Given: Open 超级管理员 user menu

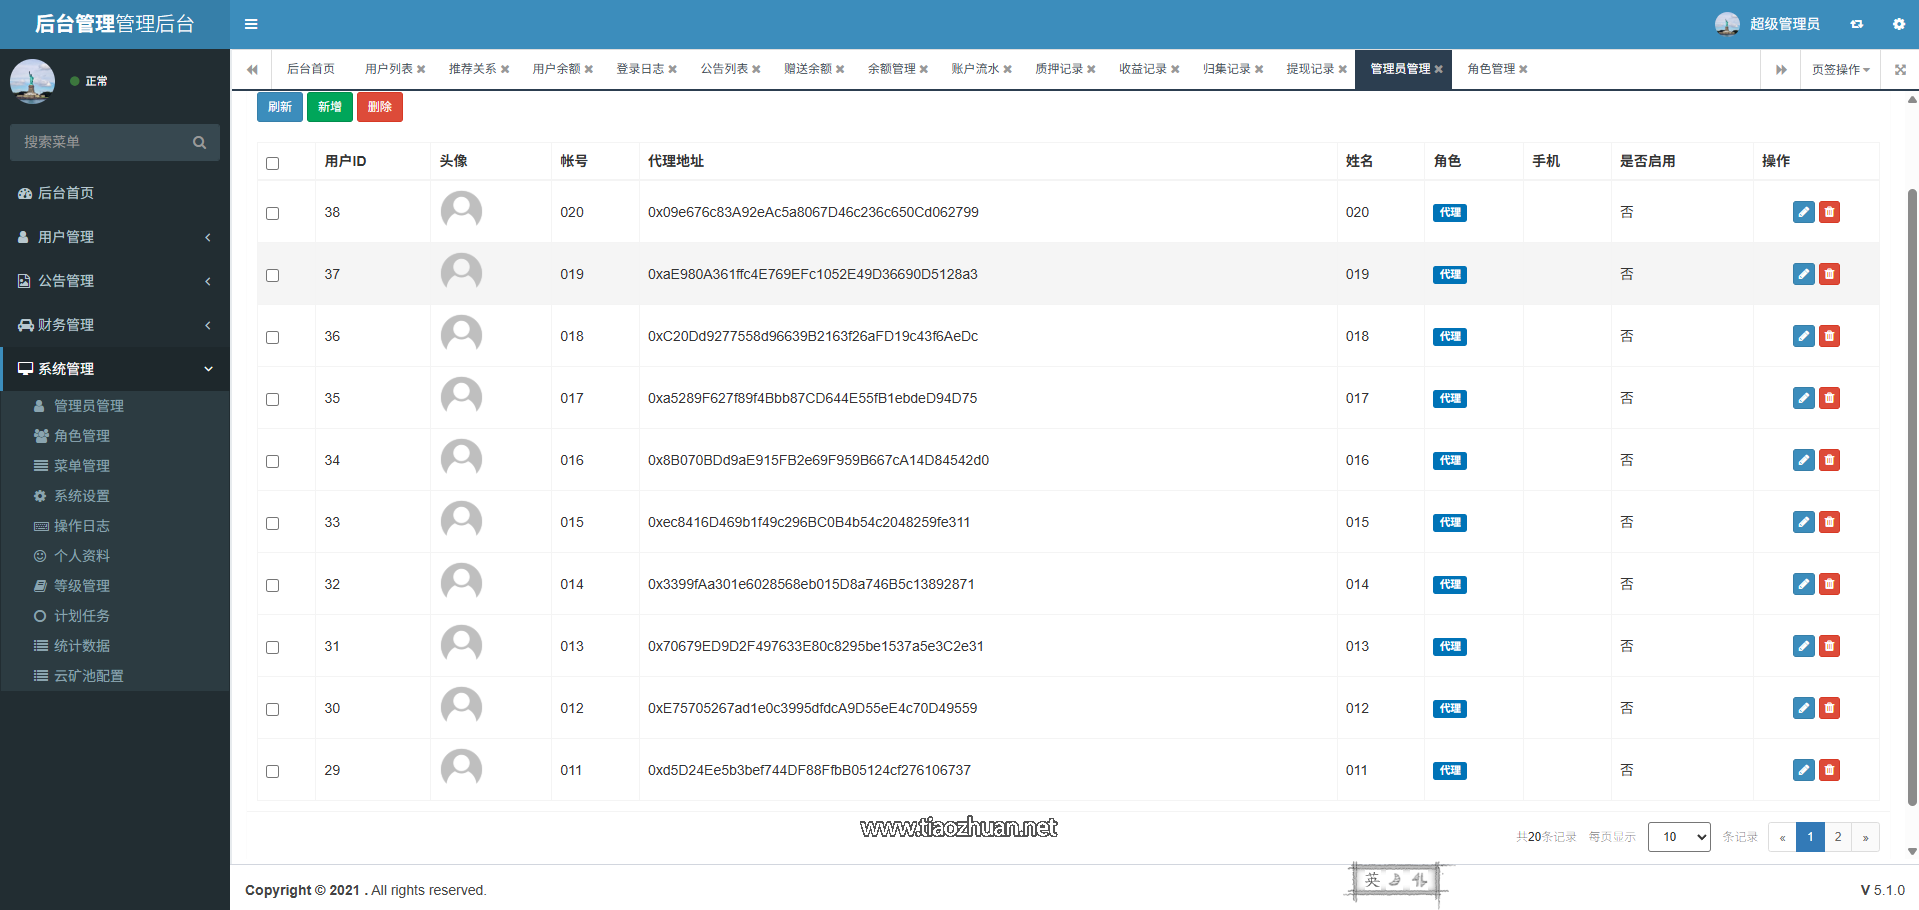Looking at the screenshot, I should [1768, 24].
